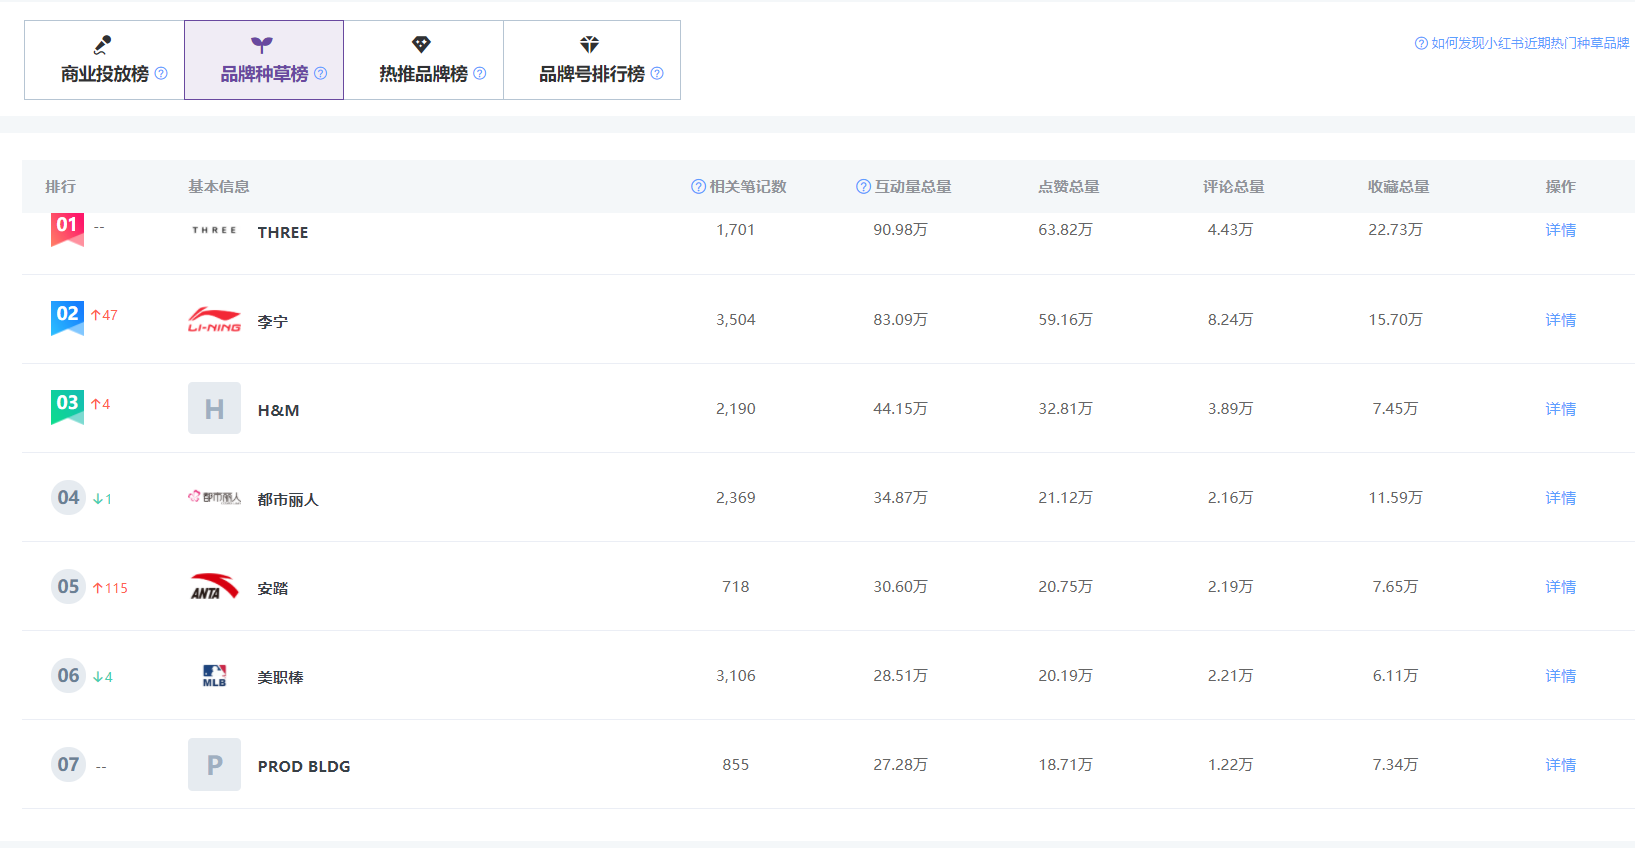The image size is (1635, 848).
Task: Click the brand name 李宁
Action: [x=273, y=322]
